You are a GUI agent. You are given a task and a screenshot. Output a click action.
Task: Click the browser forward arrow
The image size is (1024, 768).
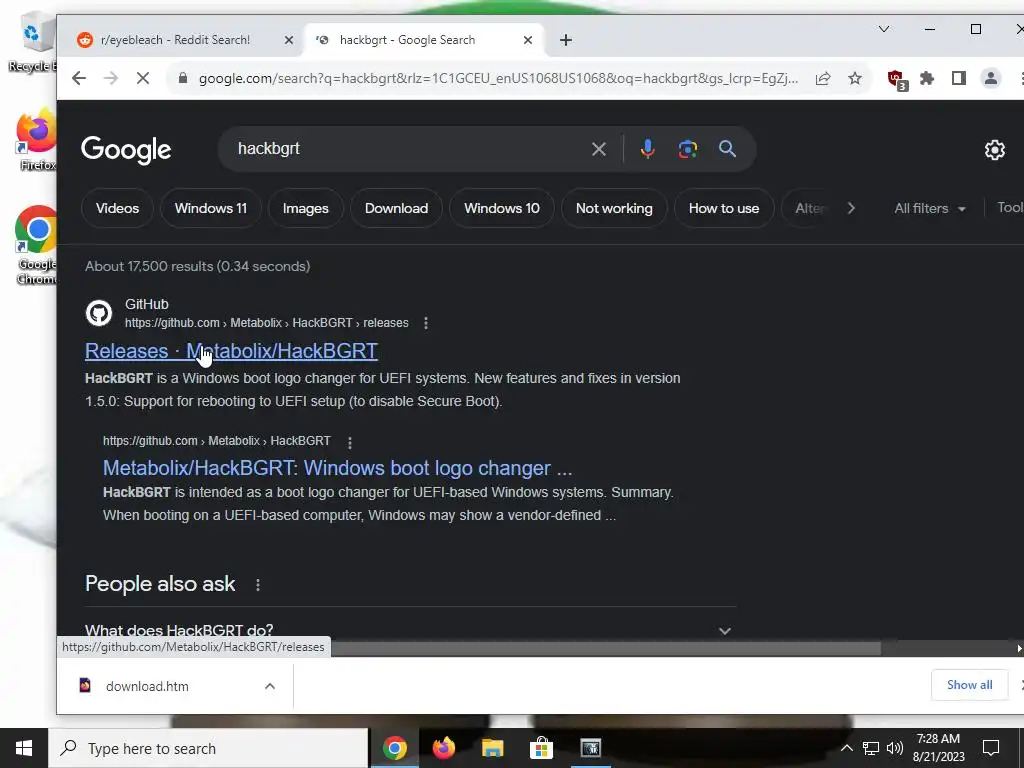pyautogui.click(x=111, y=78)
